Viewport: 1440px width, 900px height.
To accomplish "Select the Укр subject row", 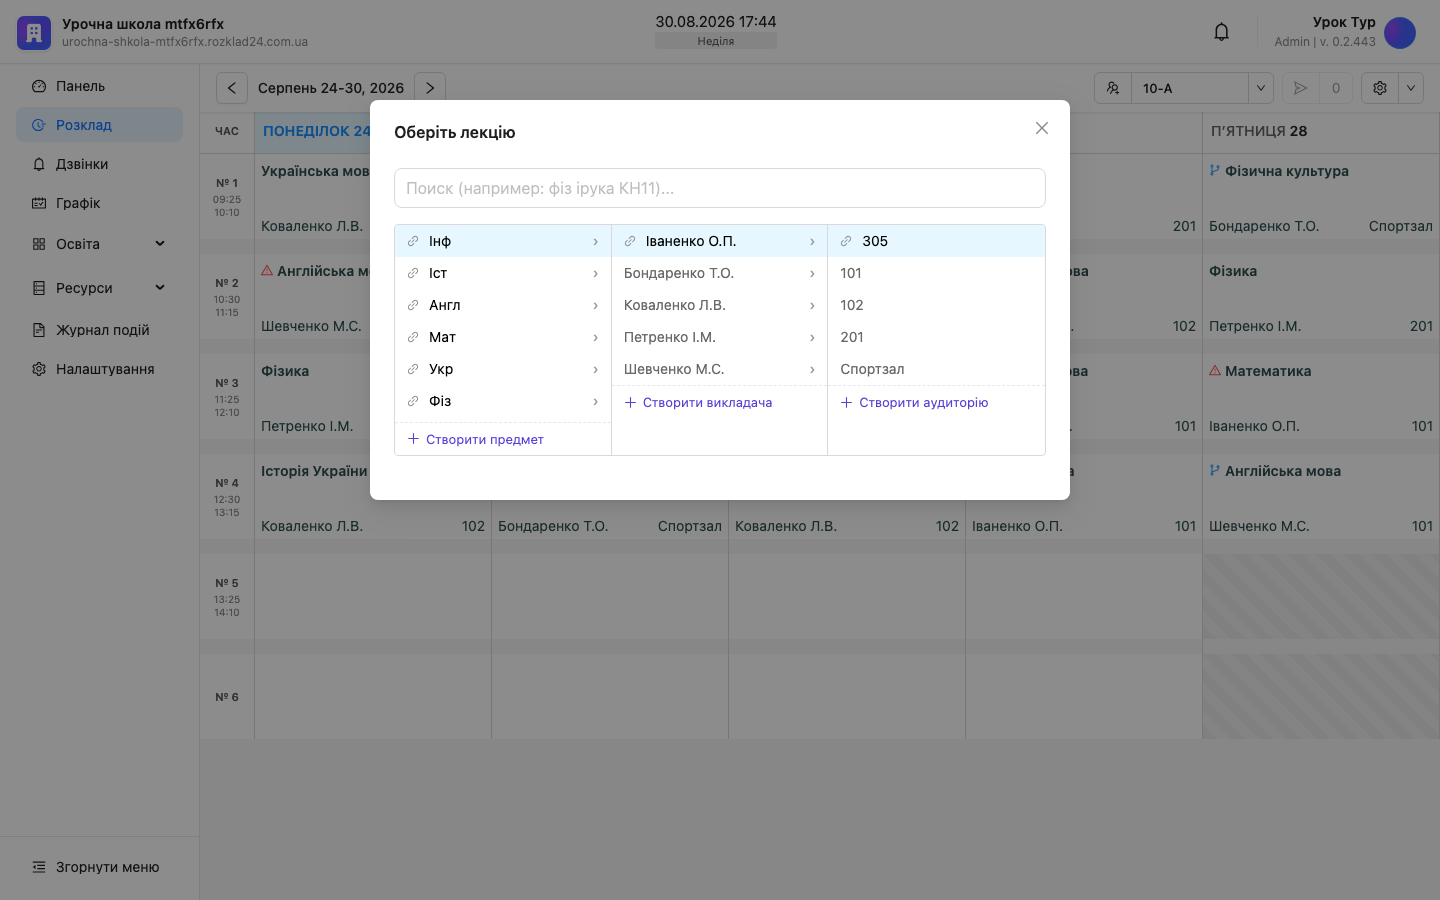I will 503,369.
